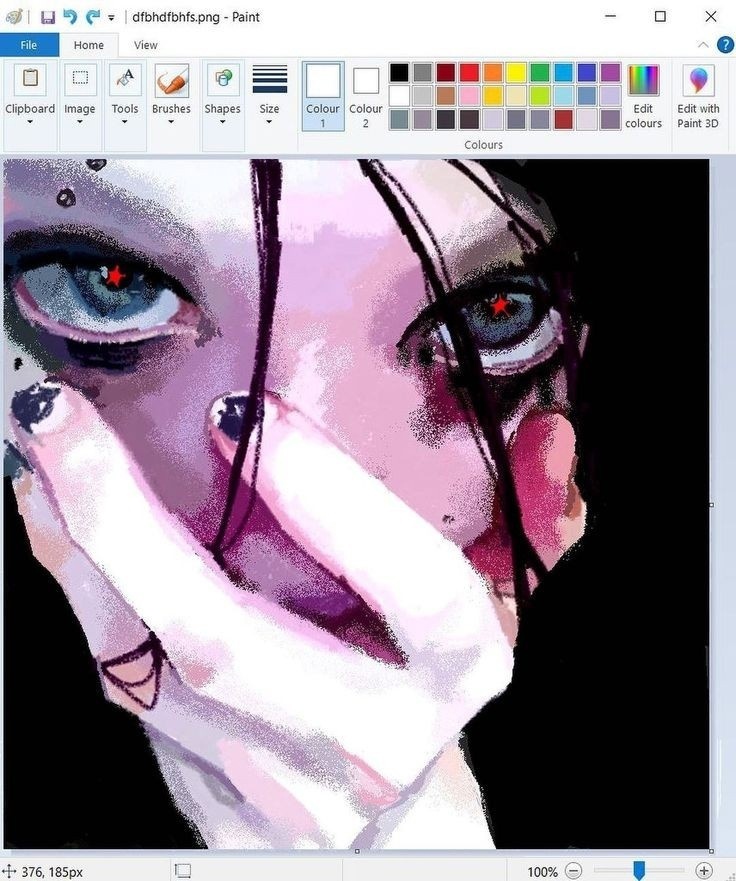Screen dimensions: 736x881
Task: Open the Size line thickness button
Action: (x=269, y=96)
